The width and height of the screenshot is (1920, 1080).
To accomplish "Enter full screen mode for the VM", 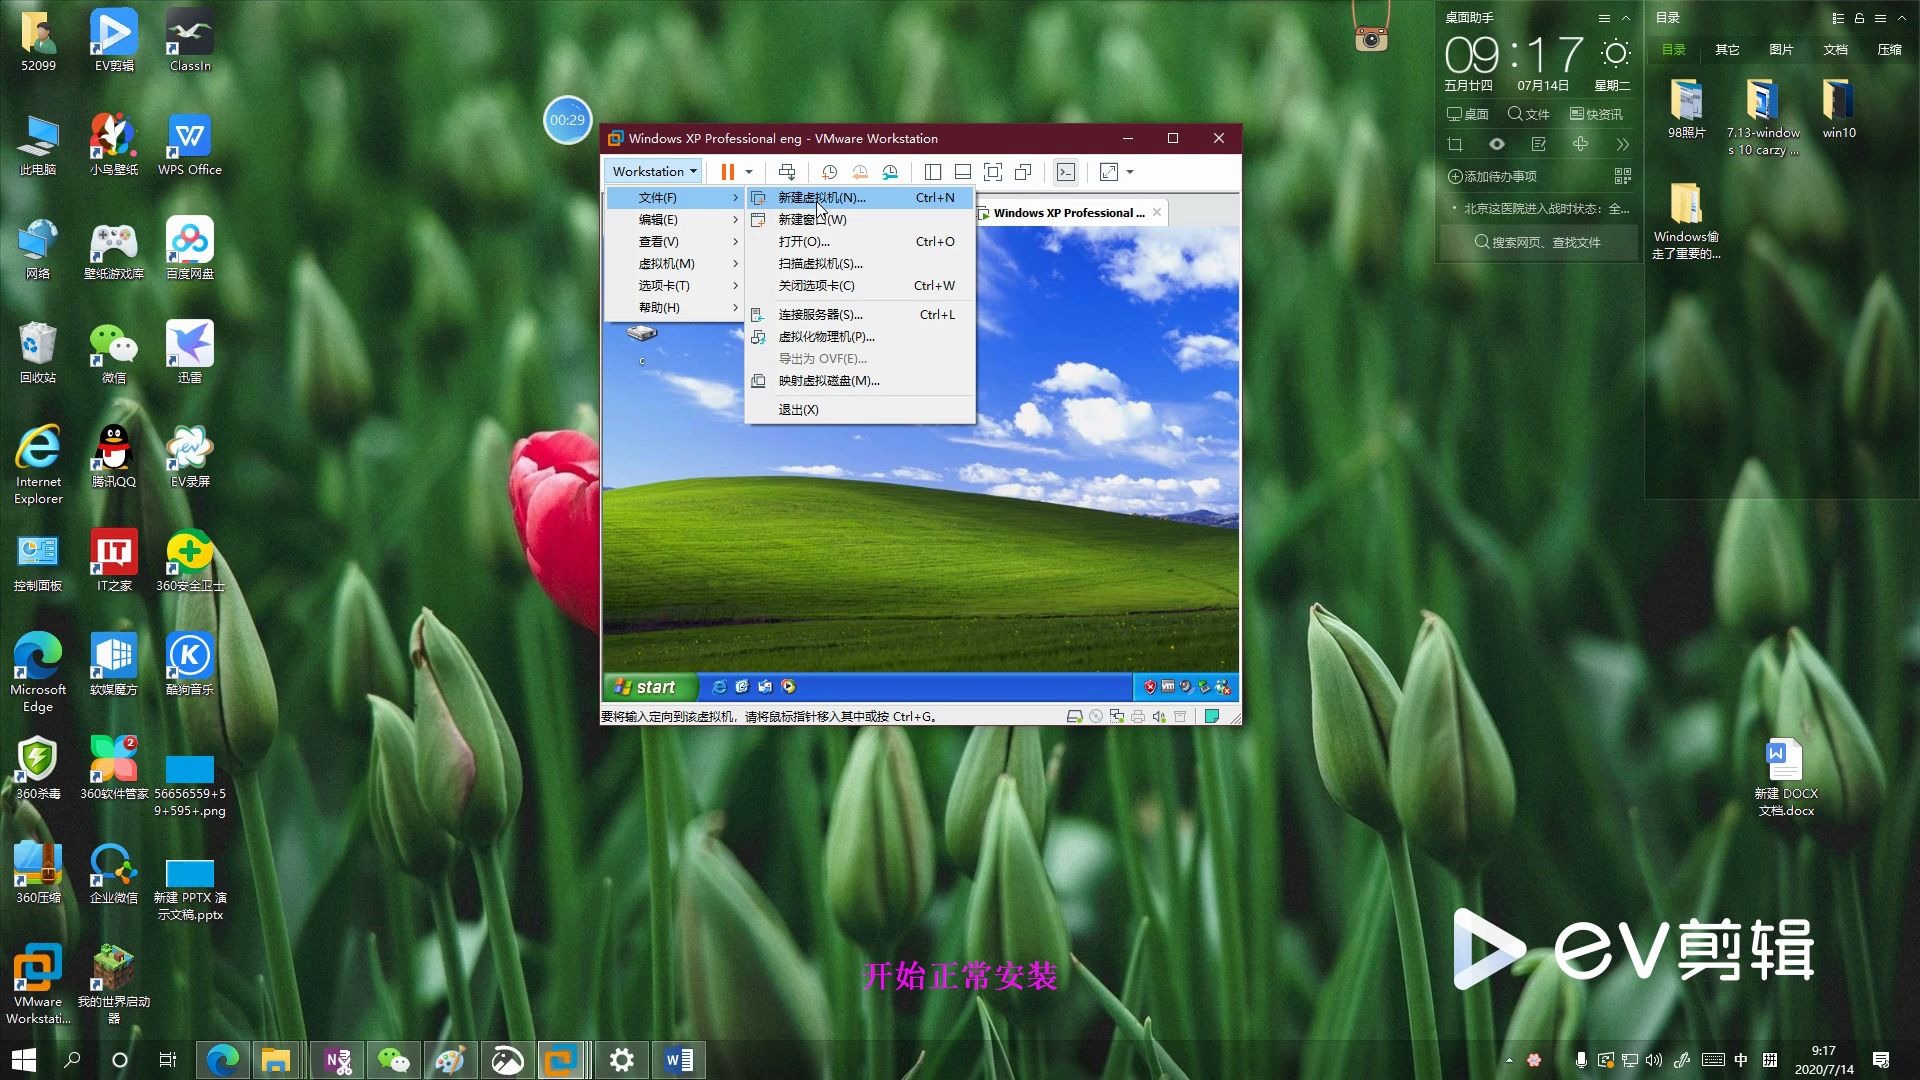I will tap(992, 172).
